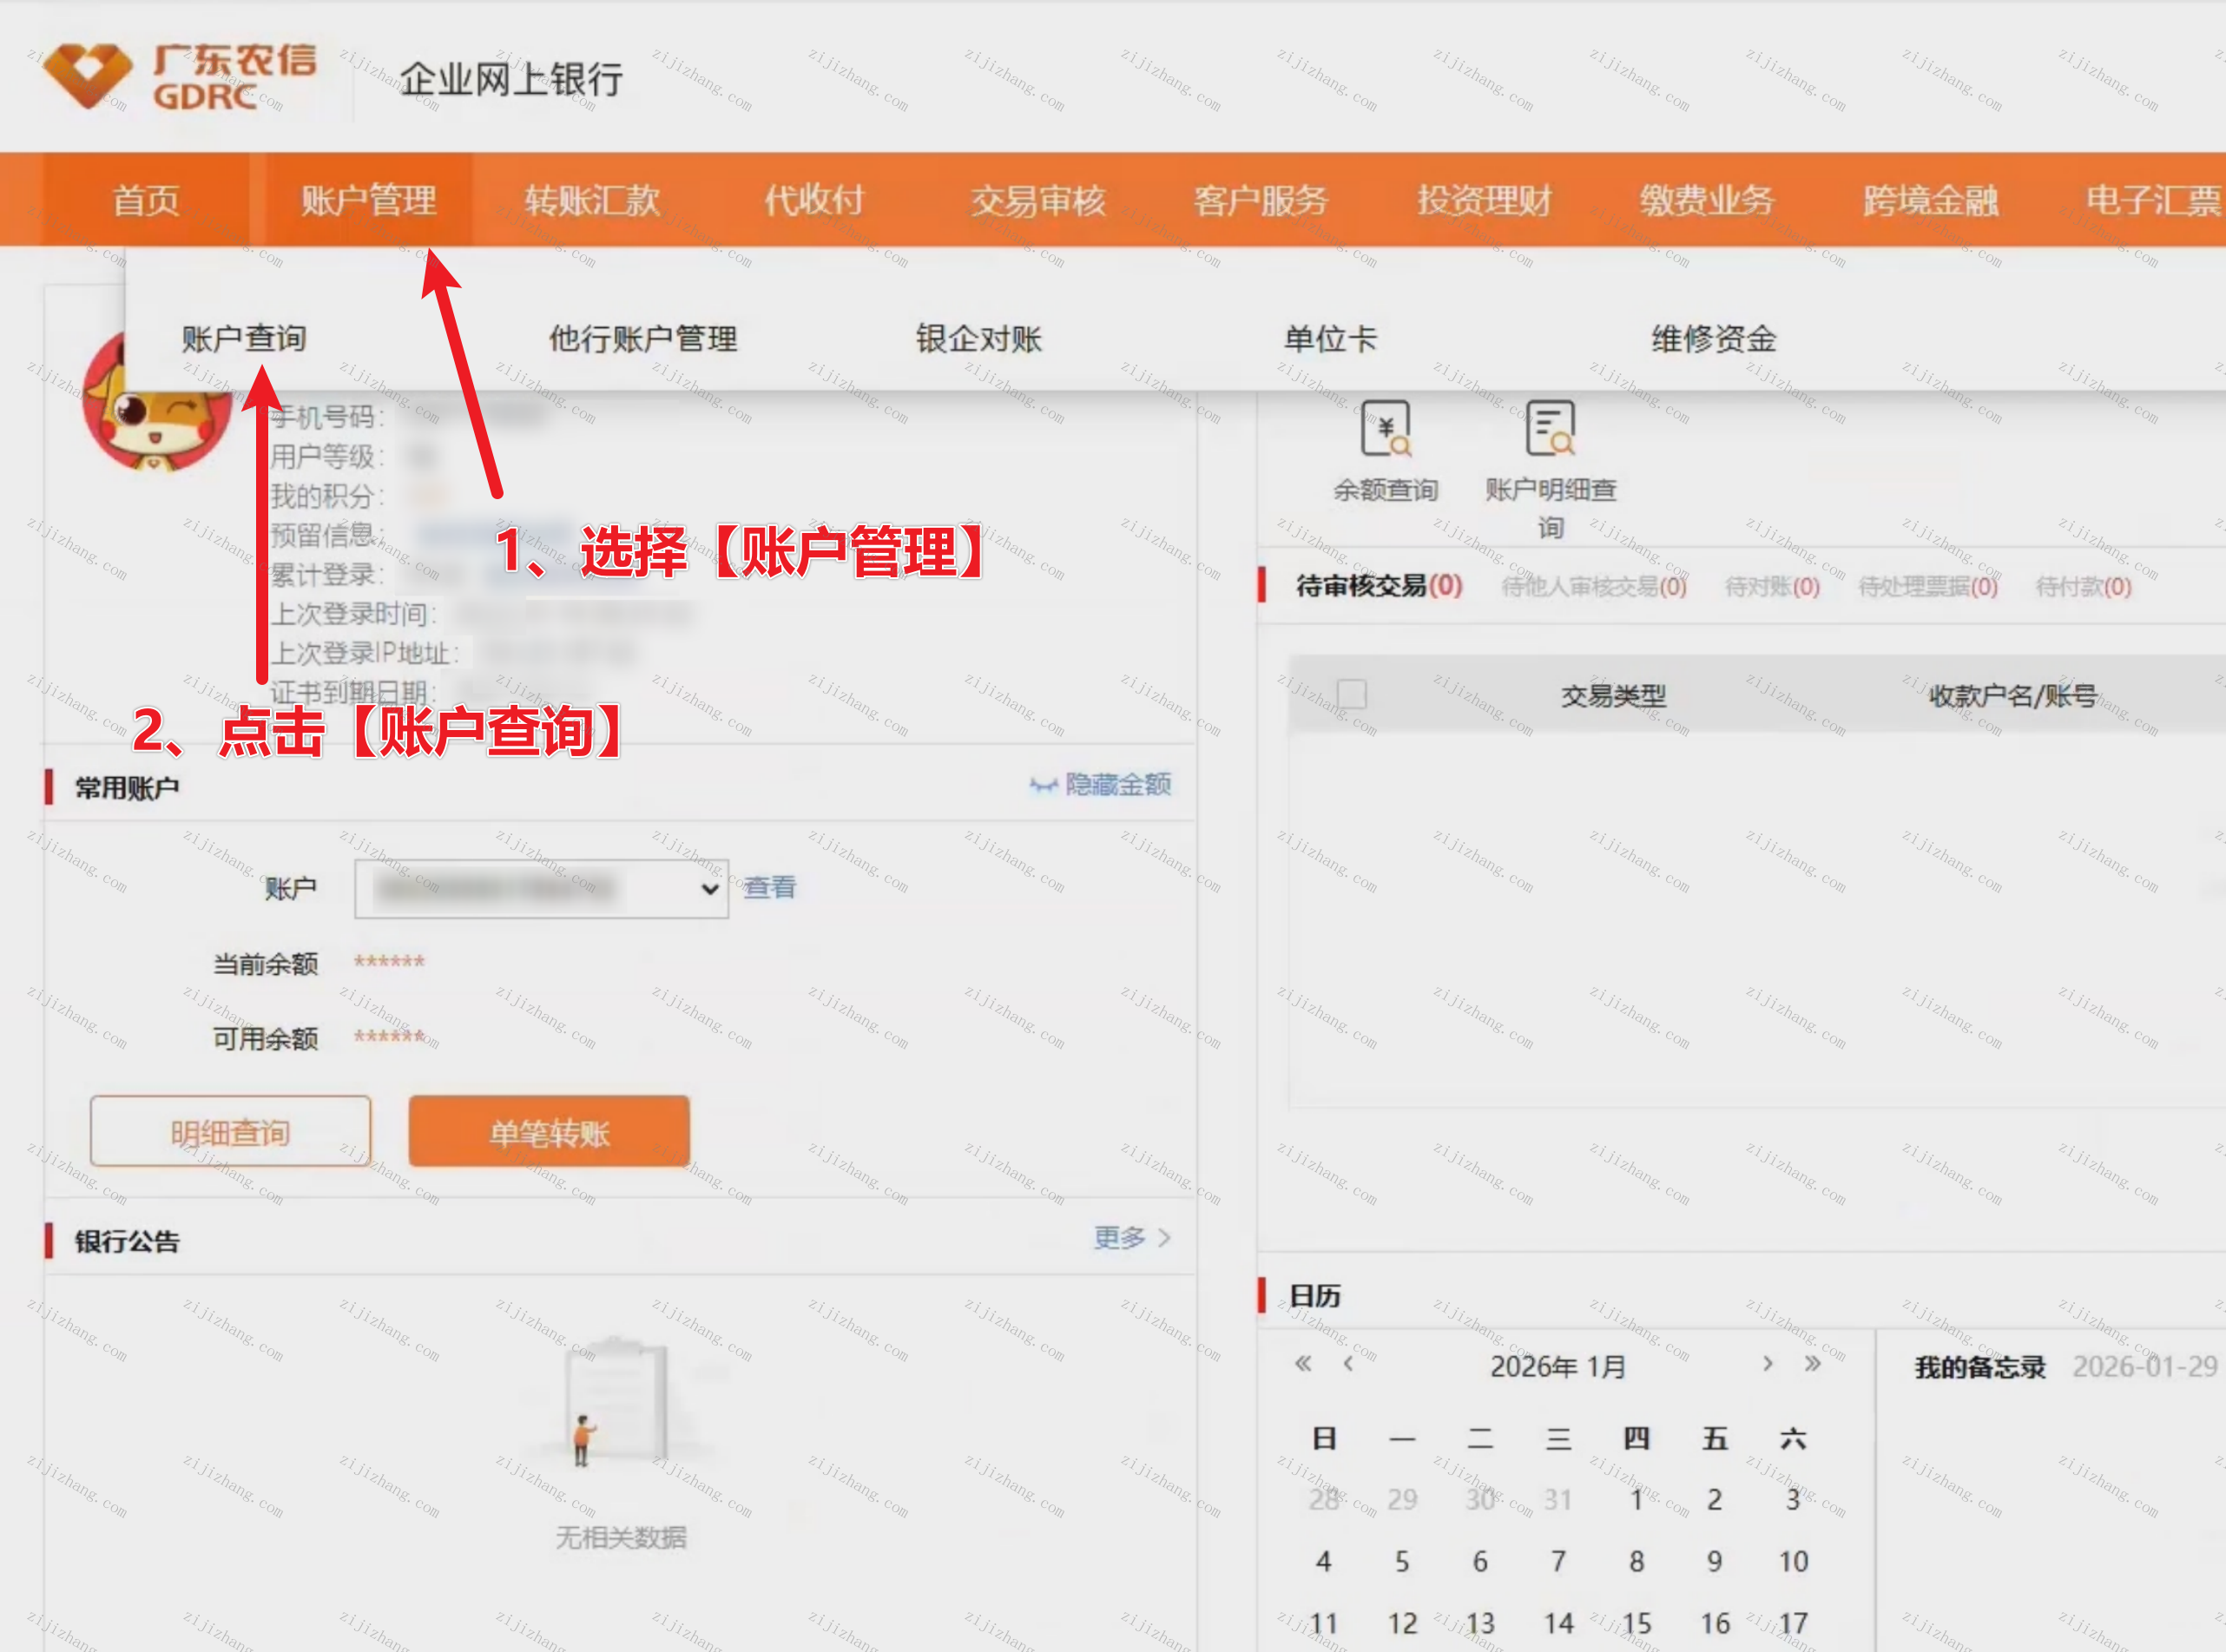Open the 投资理财 menu
The height and width of the screenshot is (1652, 2226).
point(1484,201)
